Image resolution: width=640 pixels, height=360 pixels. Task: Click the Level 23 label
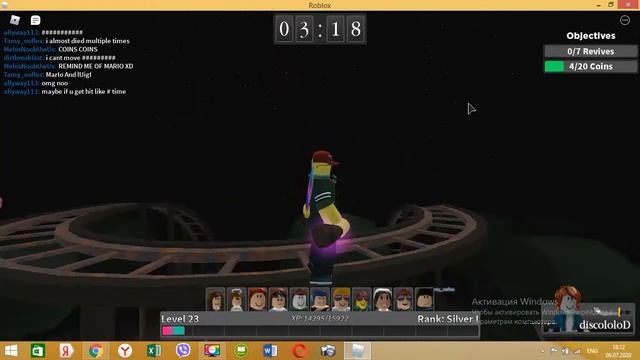click(x=180, y=319)
